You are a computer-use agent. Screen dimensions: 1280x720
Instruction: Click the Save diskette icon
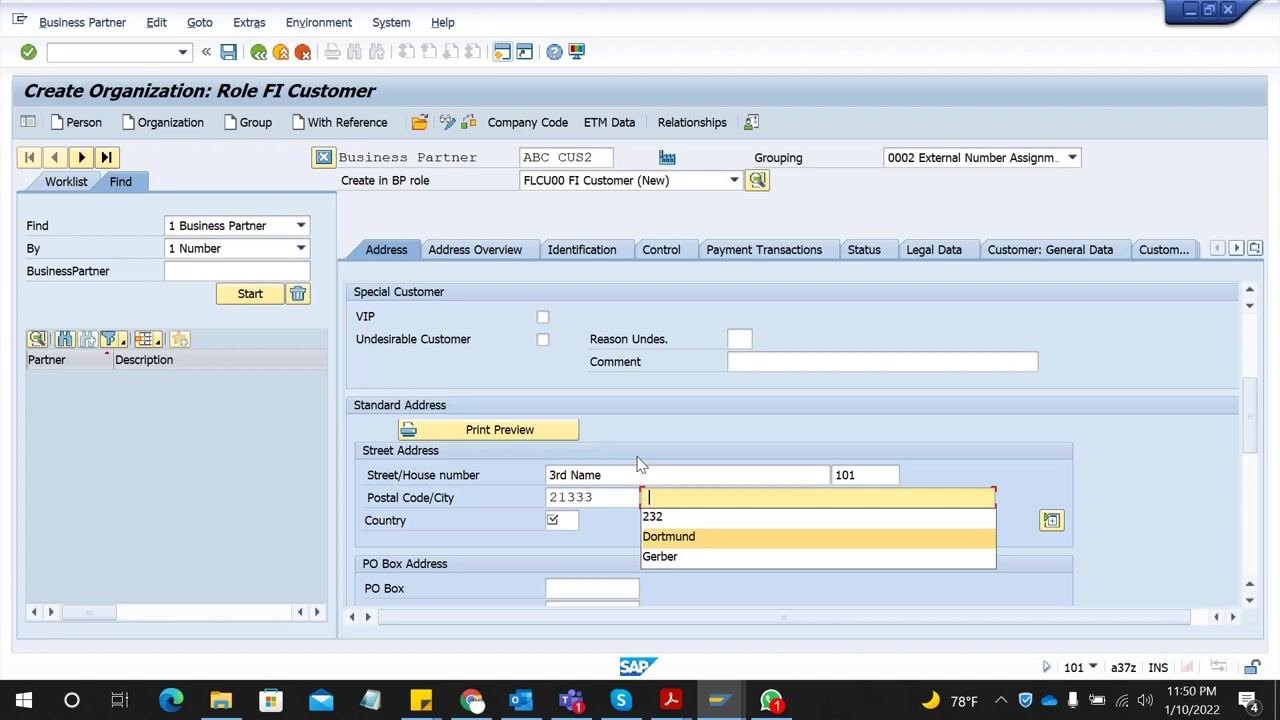(229, 52)
